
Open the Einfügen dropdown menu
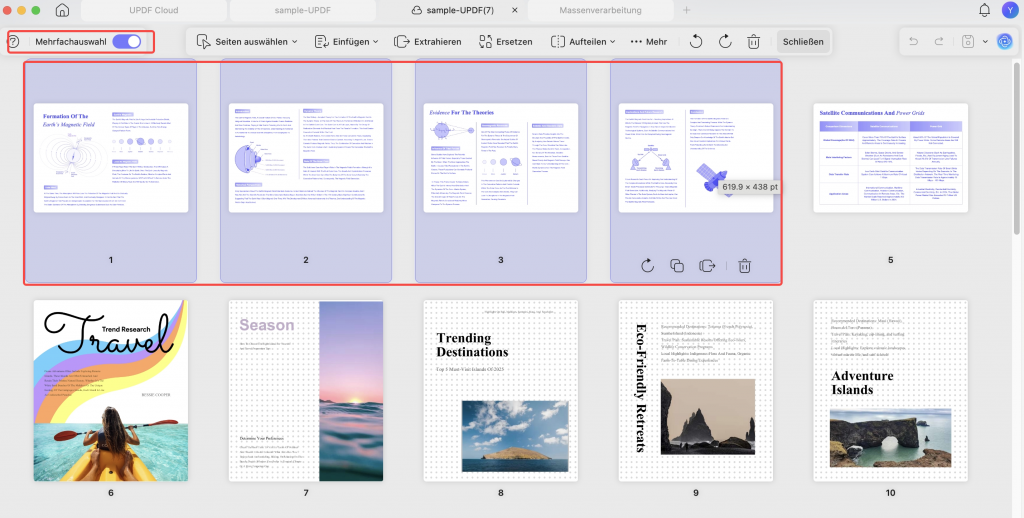click(347, 42)
